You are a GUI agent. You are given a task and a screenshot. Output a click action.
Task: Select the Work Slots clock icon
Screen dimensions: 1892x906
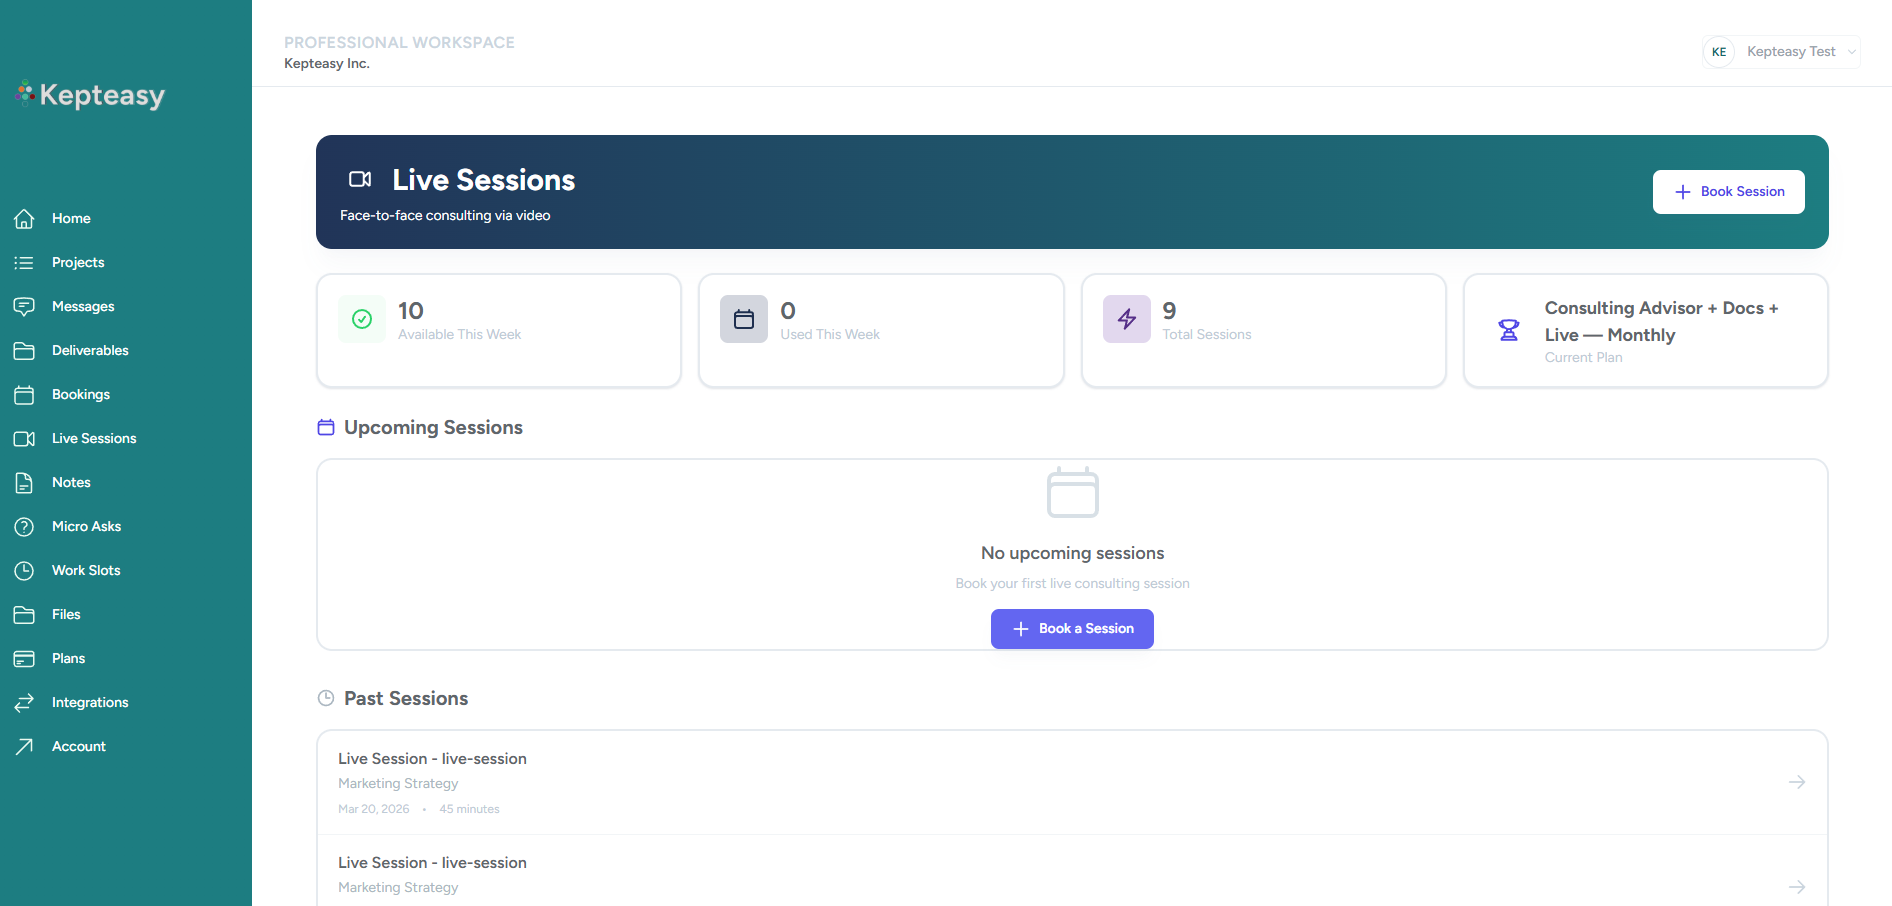click(x=24, y=570)
